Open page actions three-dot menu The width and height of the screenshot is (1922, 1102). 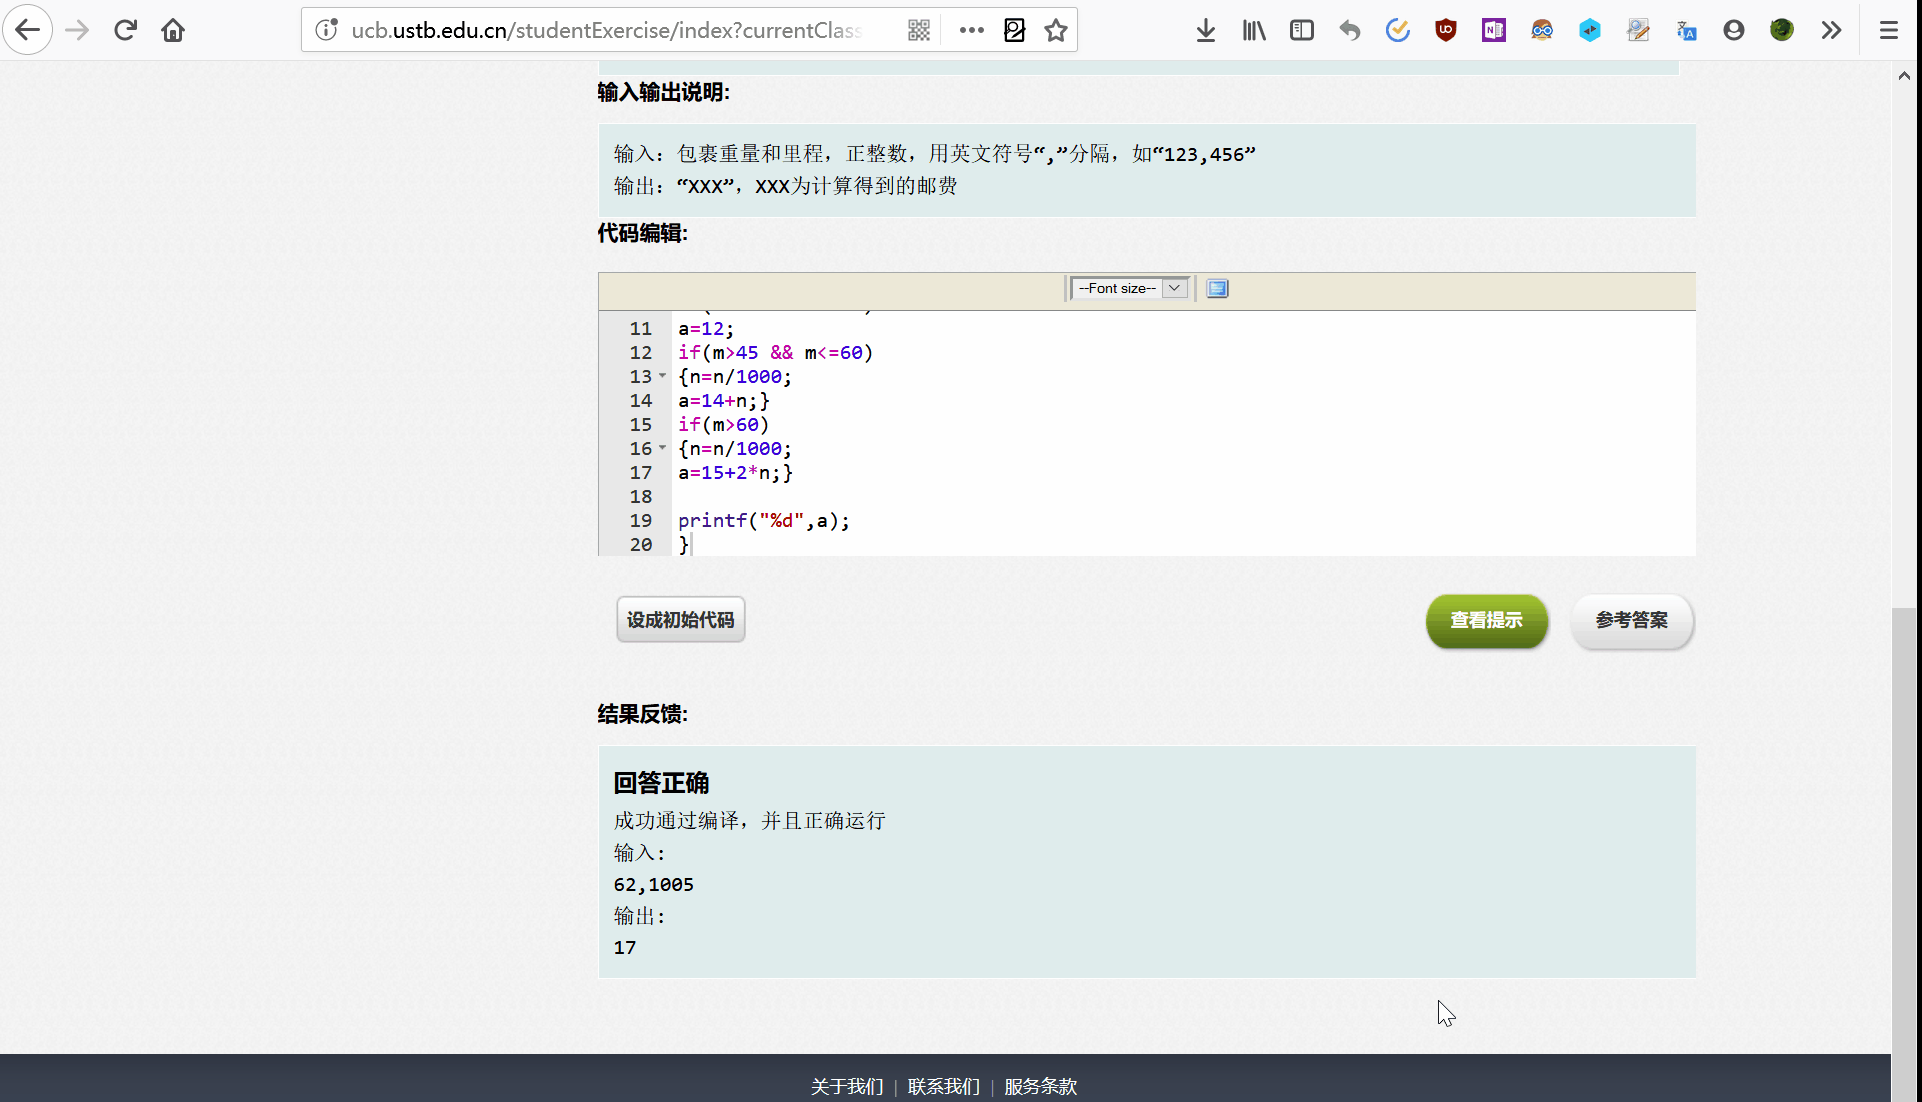point(971,30)
